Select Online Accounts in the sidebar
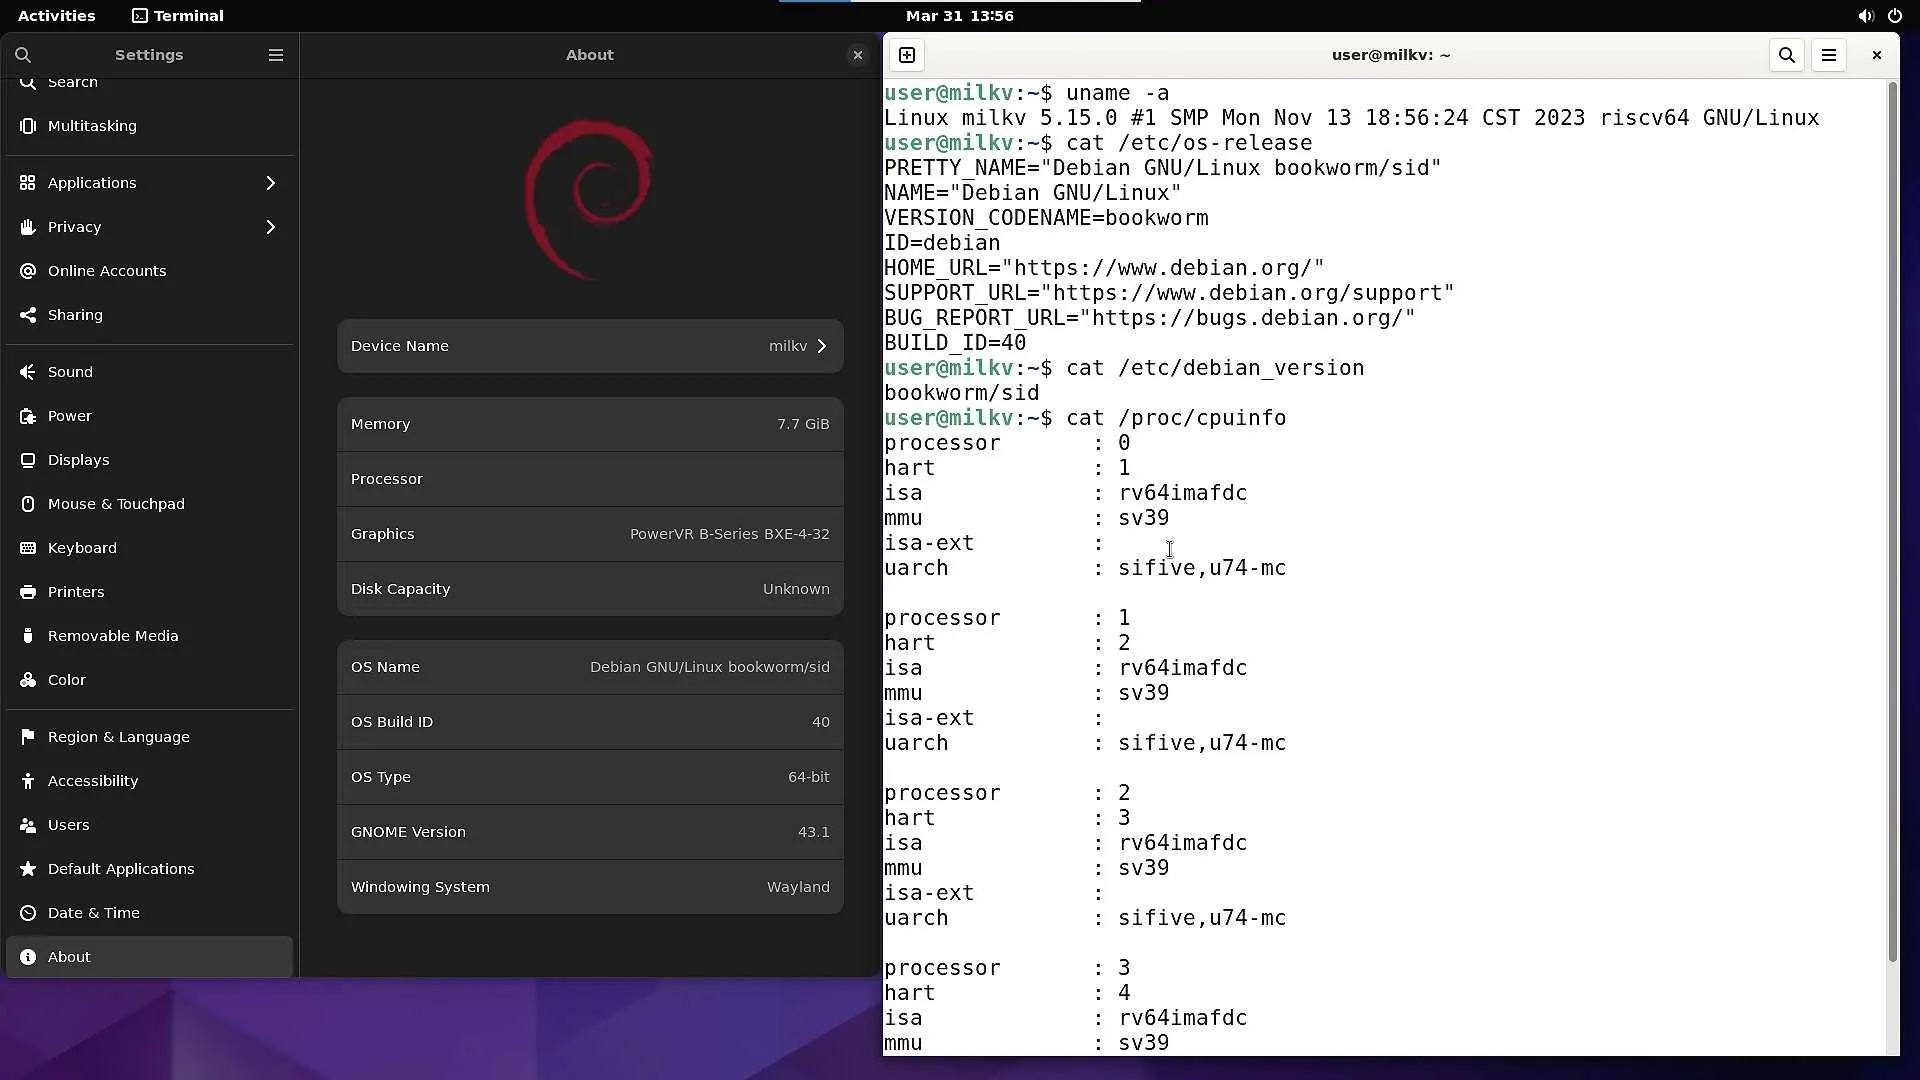 click(x=106, y=270)
